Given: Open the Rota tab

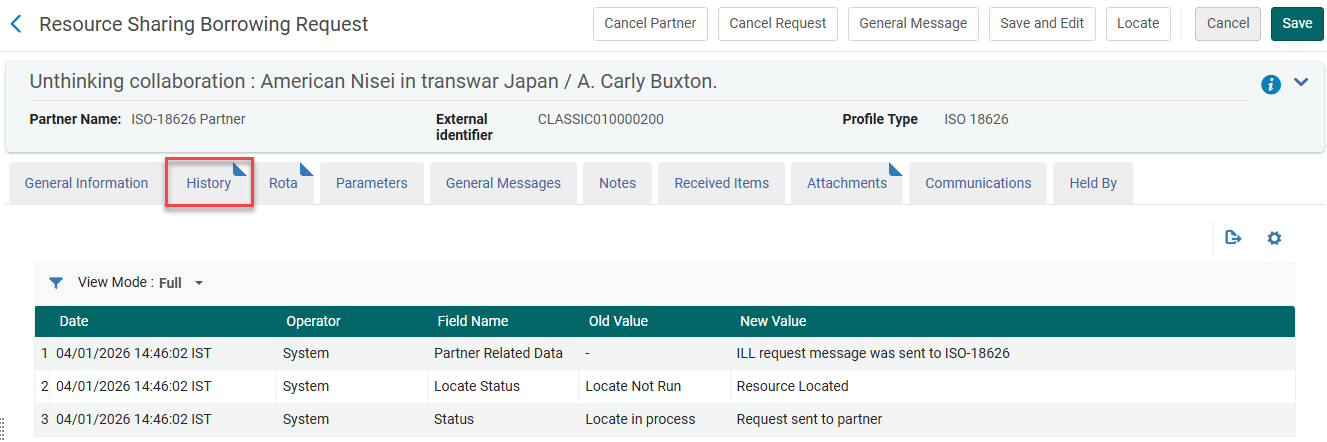Looking at the screenshot, I should 283,183.
